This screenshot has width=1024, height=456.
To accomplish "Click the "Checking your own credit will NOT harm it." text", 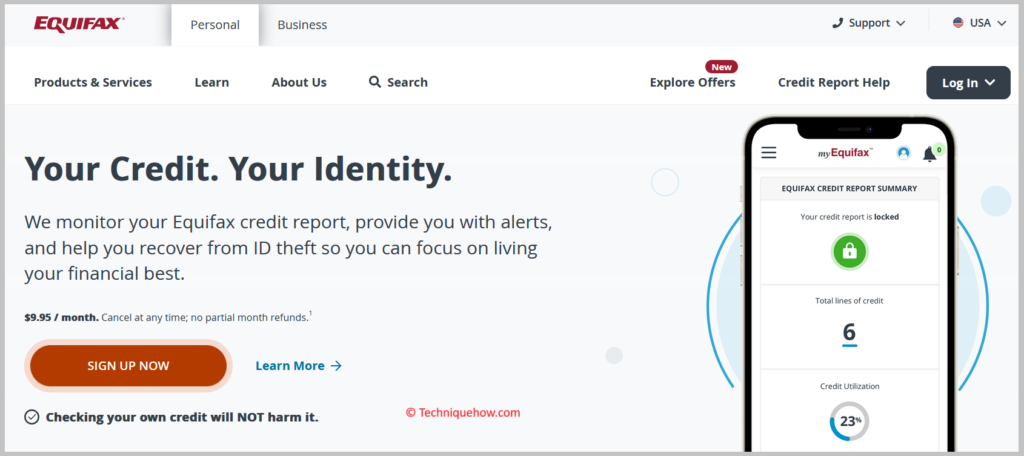I will pos(182,417).
